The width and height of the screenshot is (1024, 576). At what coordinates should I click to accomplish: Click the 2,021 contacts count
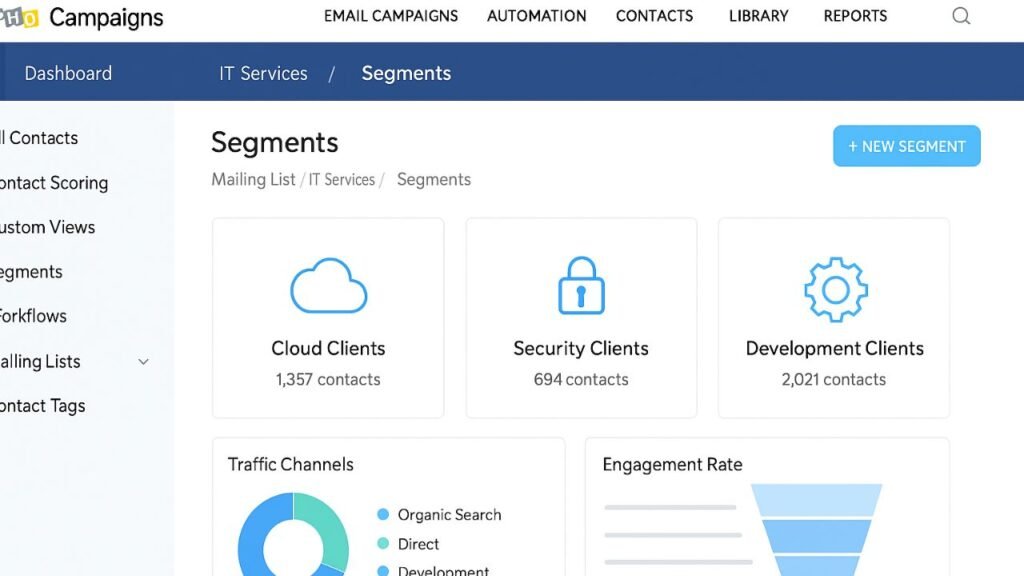tap(833, 379)
